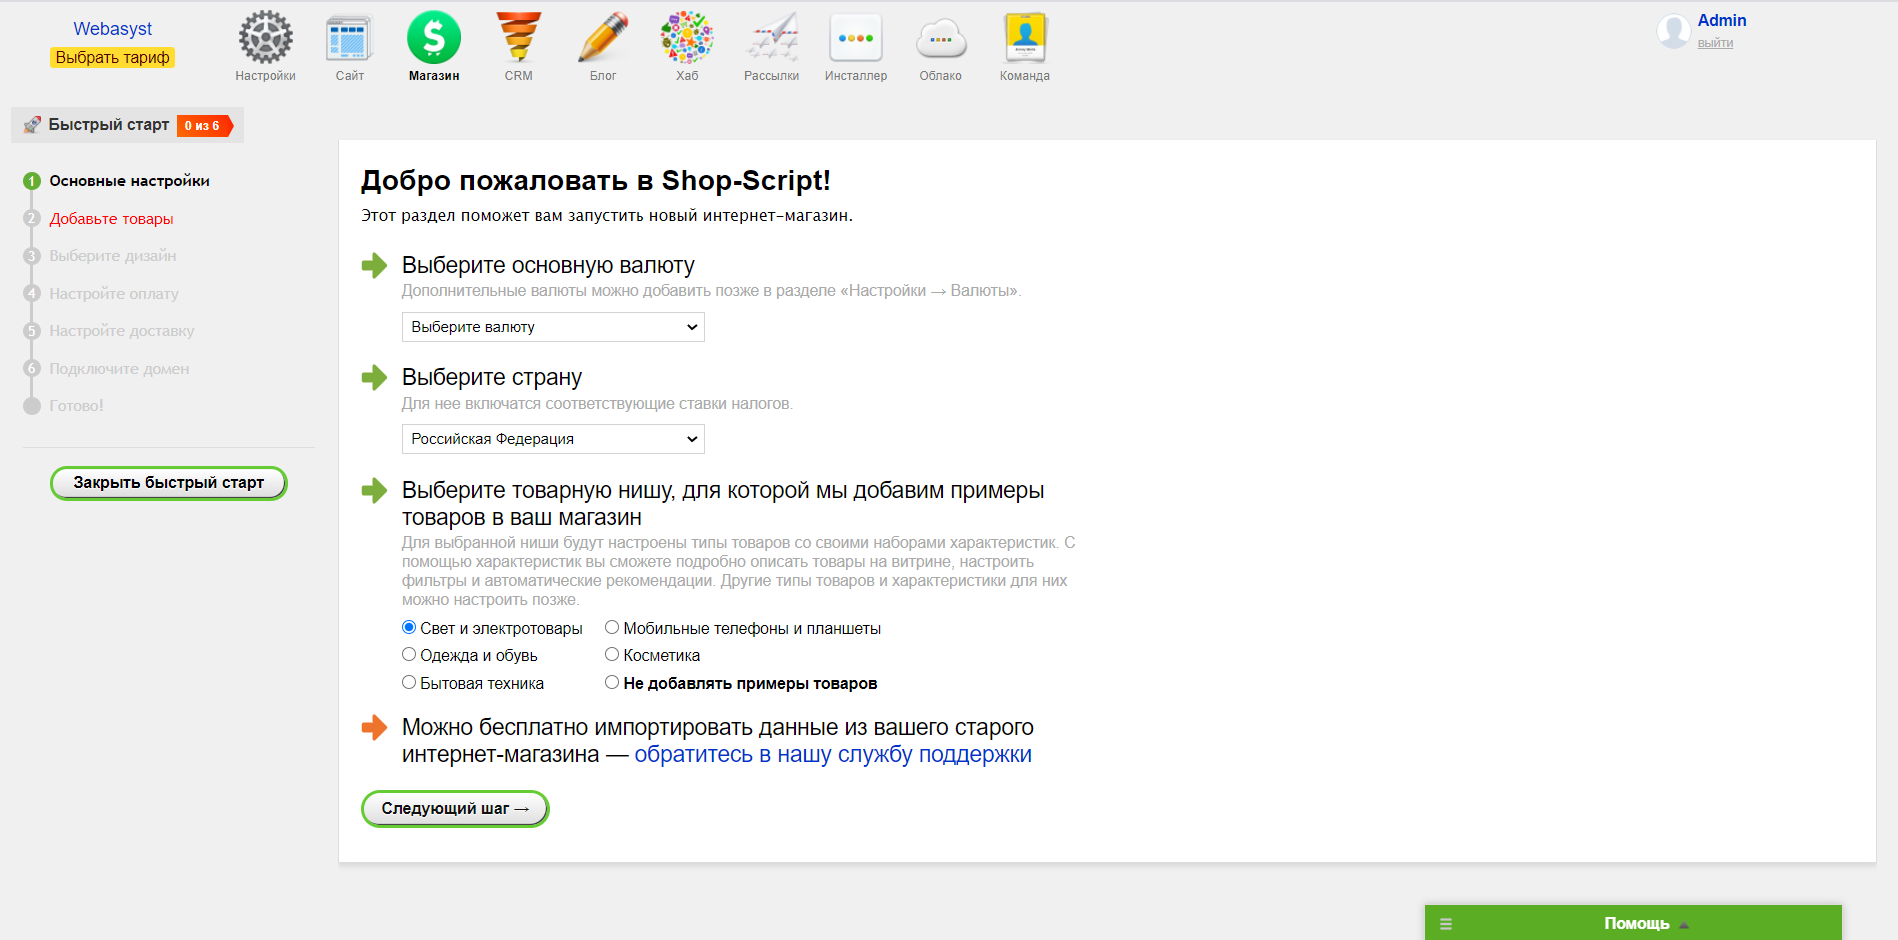This screenshot has width=1898, height=940.
Task: Open the Сайт app icon
Action: pos(349,38)
